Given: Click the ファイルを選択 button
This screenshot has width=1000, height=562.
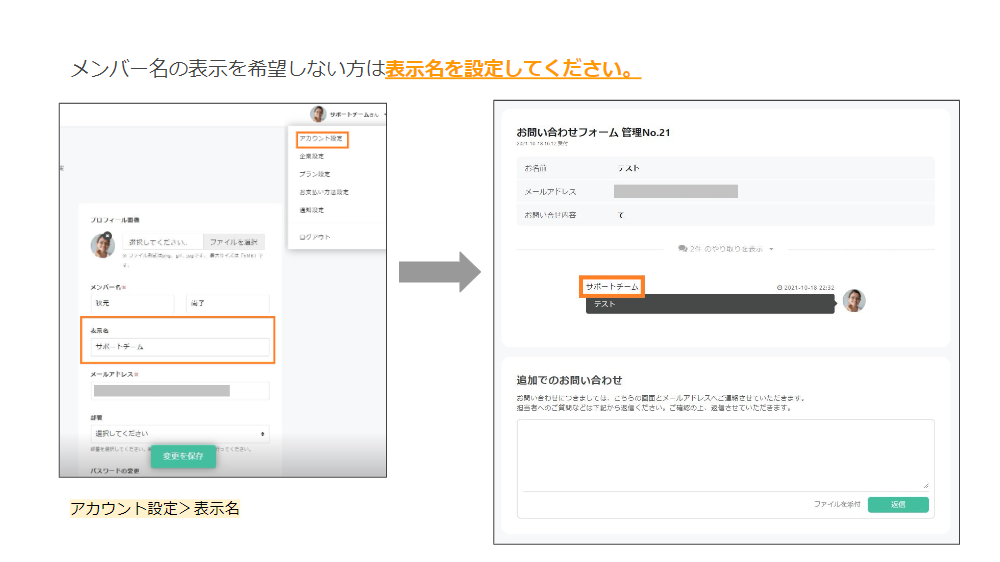Looking at the screenshot, I should point(233,242).
